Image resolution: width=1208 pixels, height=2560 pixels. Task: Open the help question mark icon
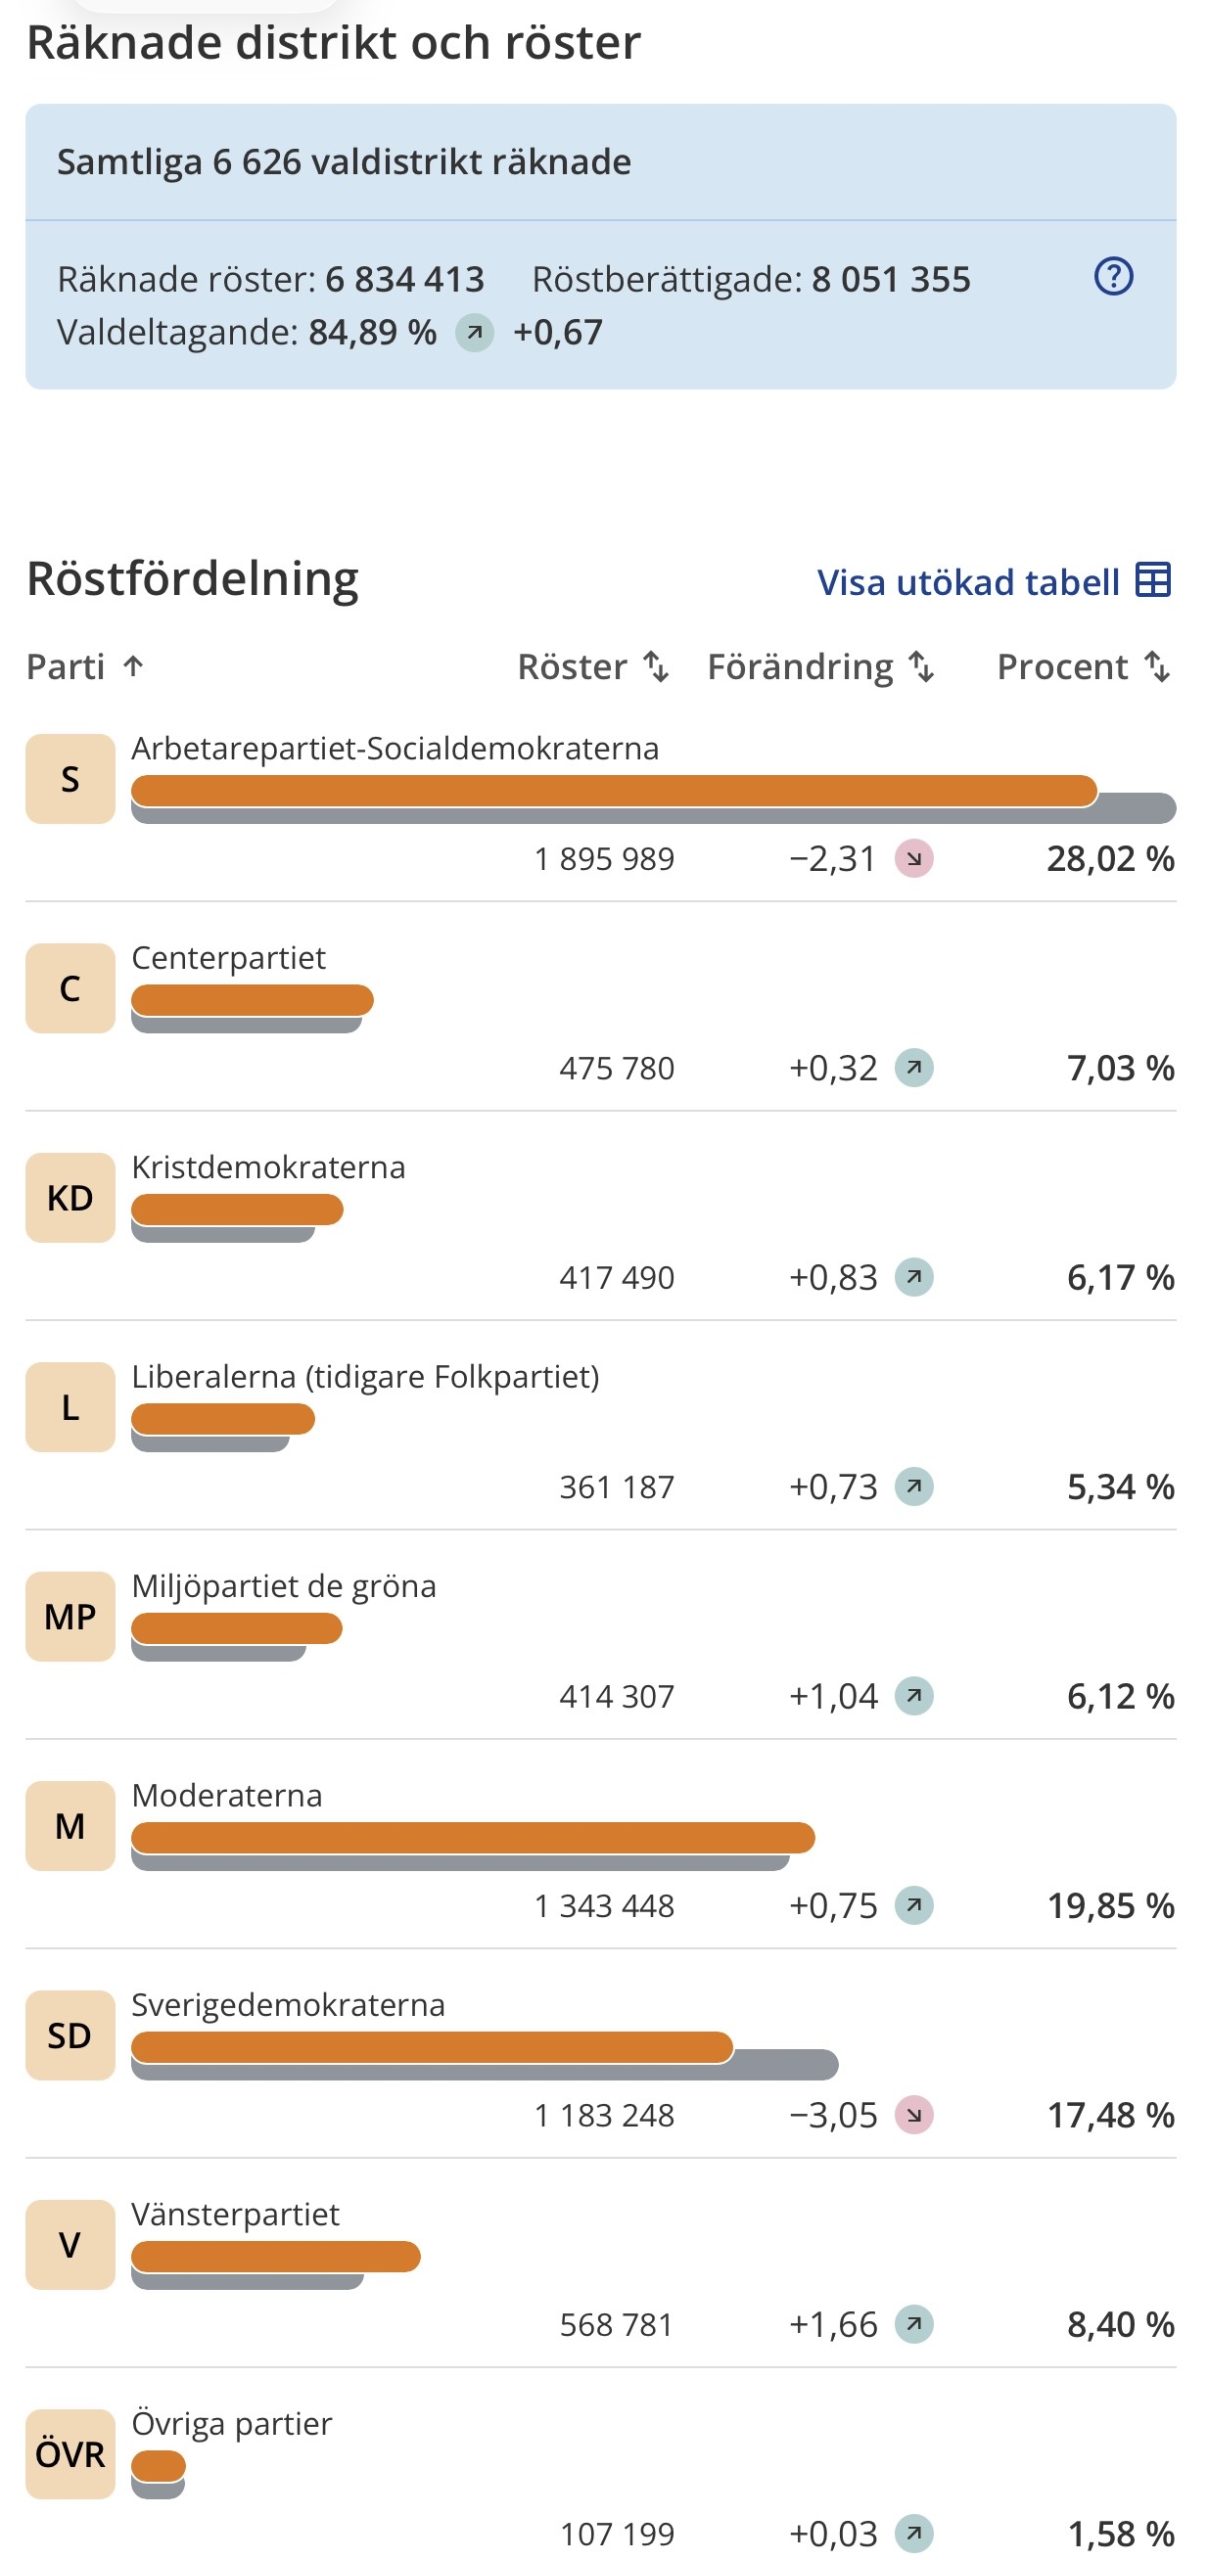tap(1113, 276)
